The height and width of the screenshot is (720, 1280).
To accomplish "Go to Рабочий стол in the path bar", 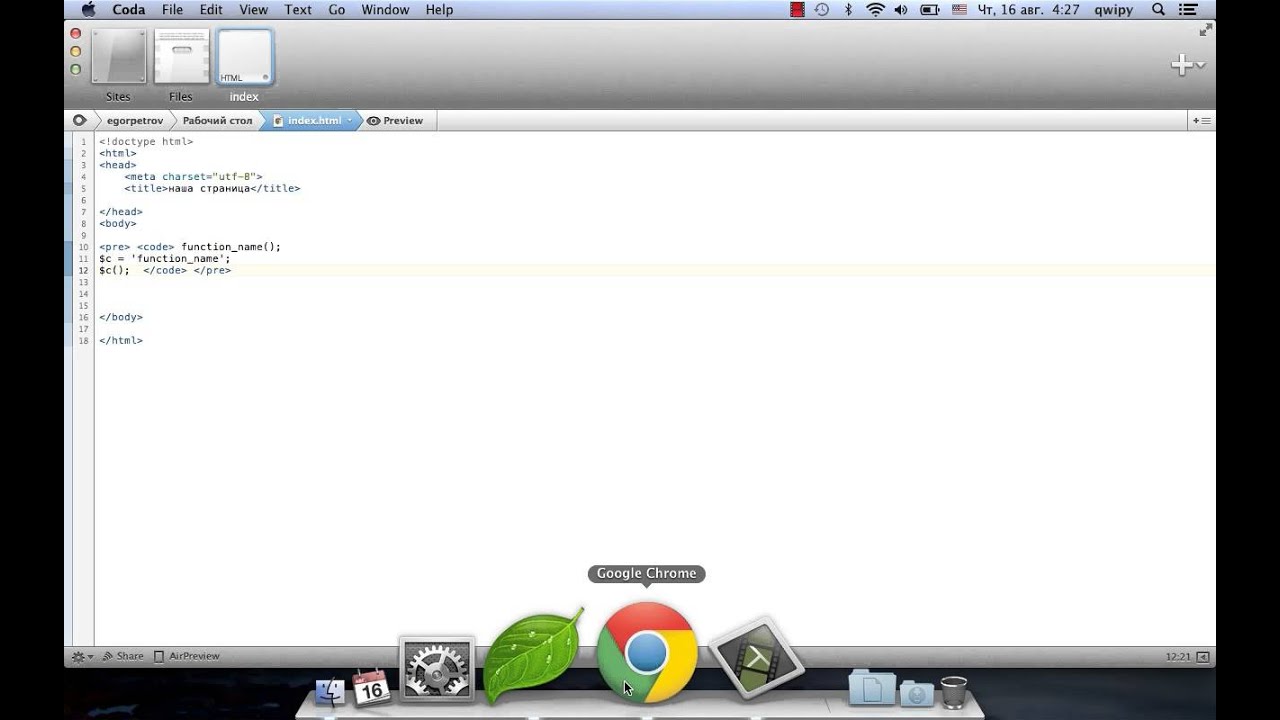I will tap(217, 120).
